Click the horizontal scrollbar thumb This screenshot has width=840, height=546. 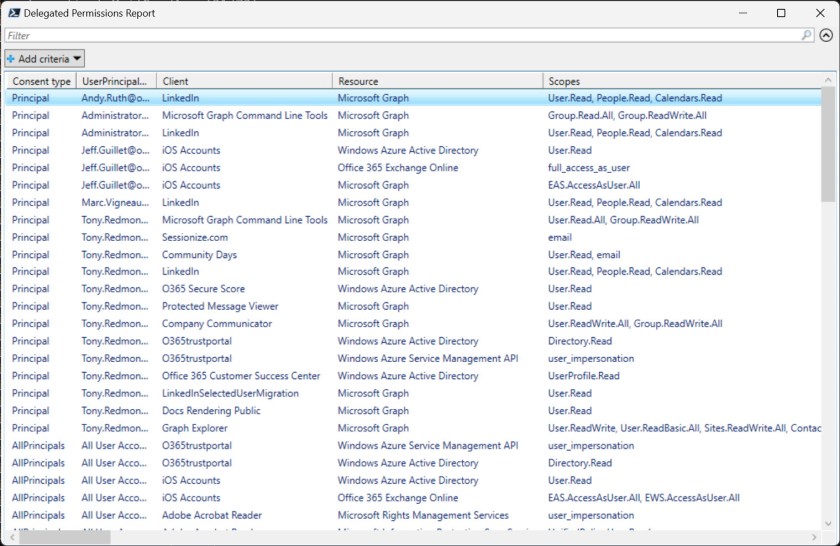pos(65,536)
